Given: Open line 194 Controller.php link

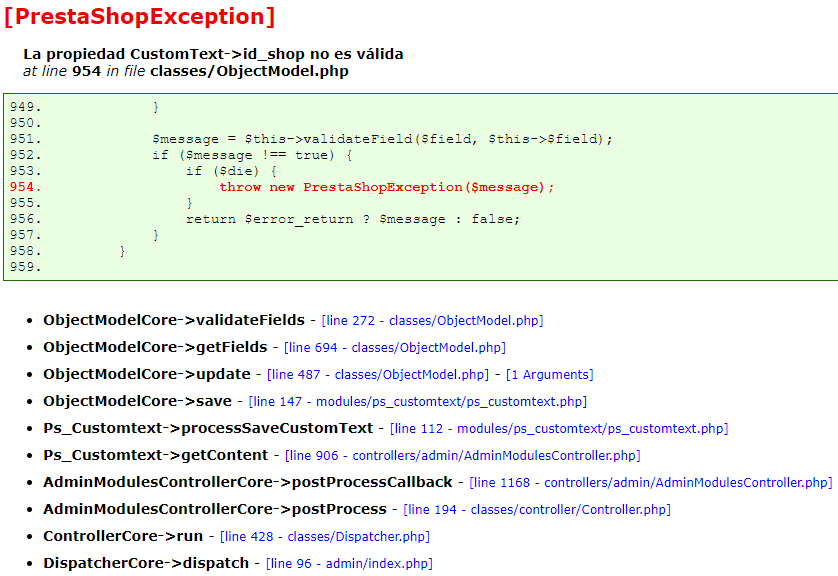Looking at the screenshot, I should [537, 510].
